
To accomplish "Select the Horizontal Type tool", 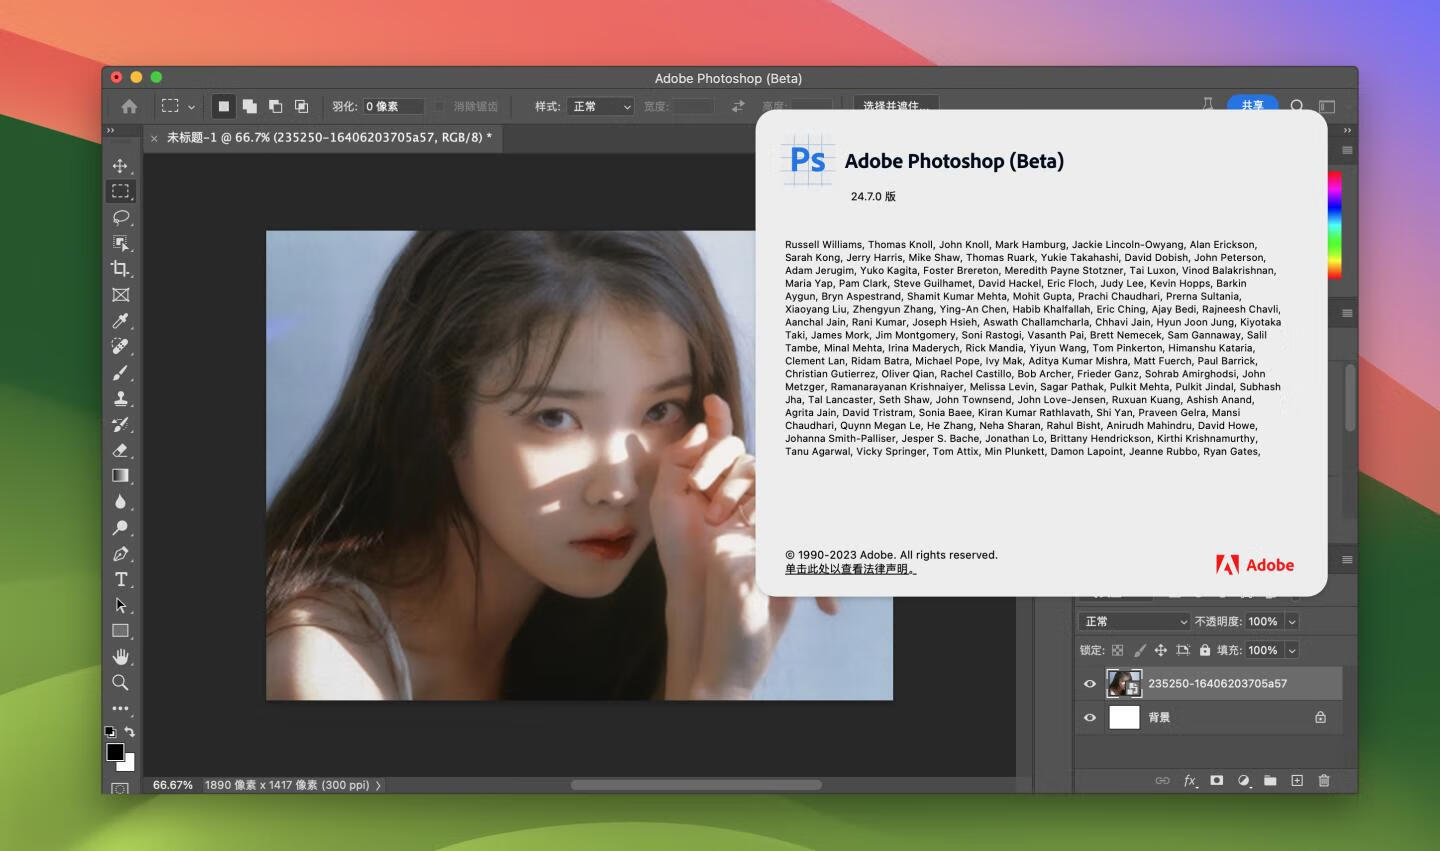I will point(120,580).
